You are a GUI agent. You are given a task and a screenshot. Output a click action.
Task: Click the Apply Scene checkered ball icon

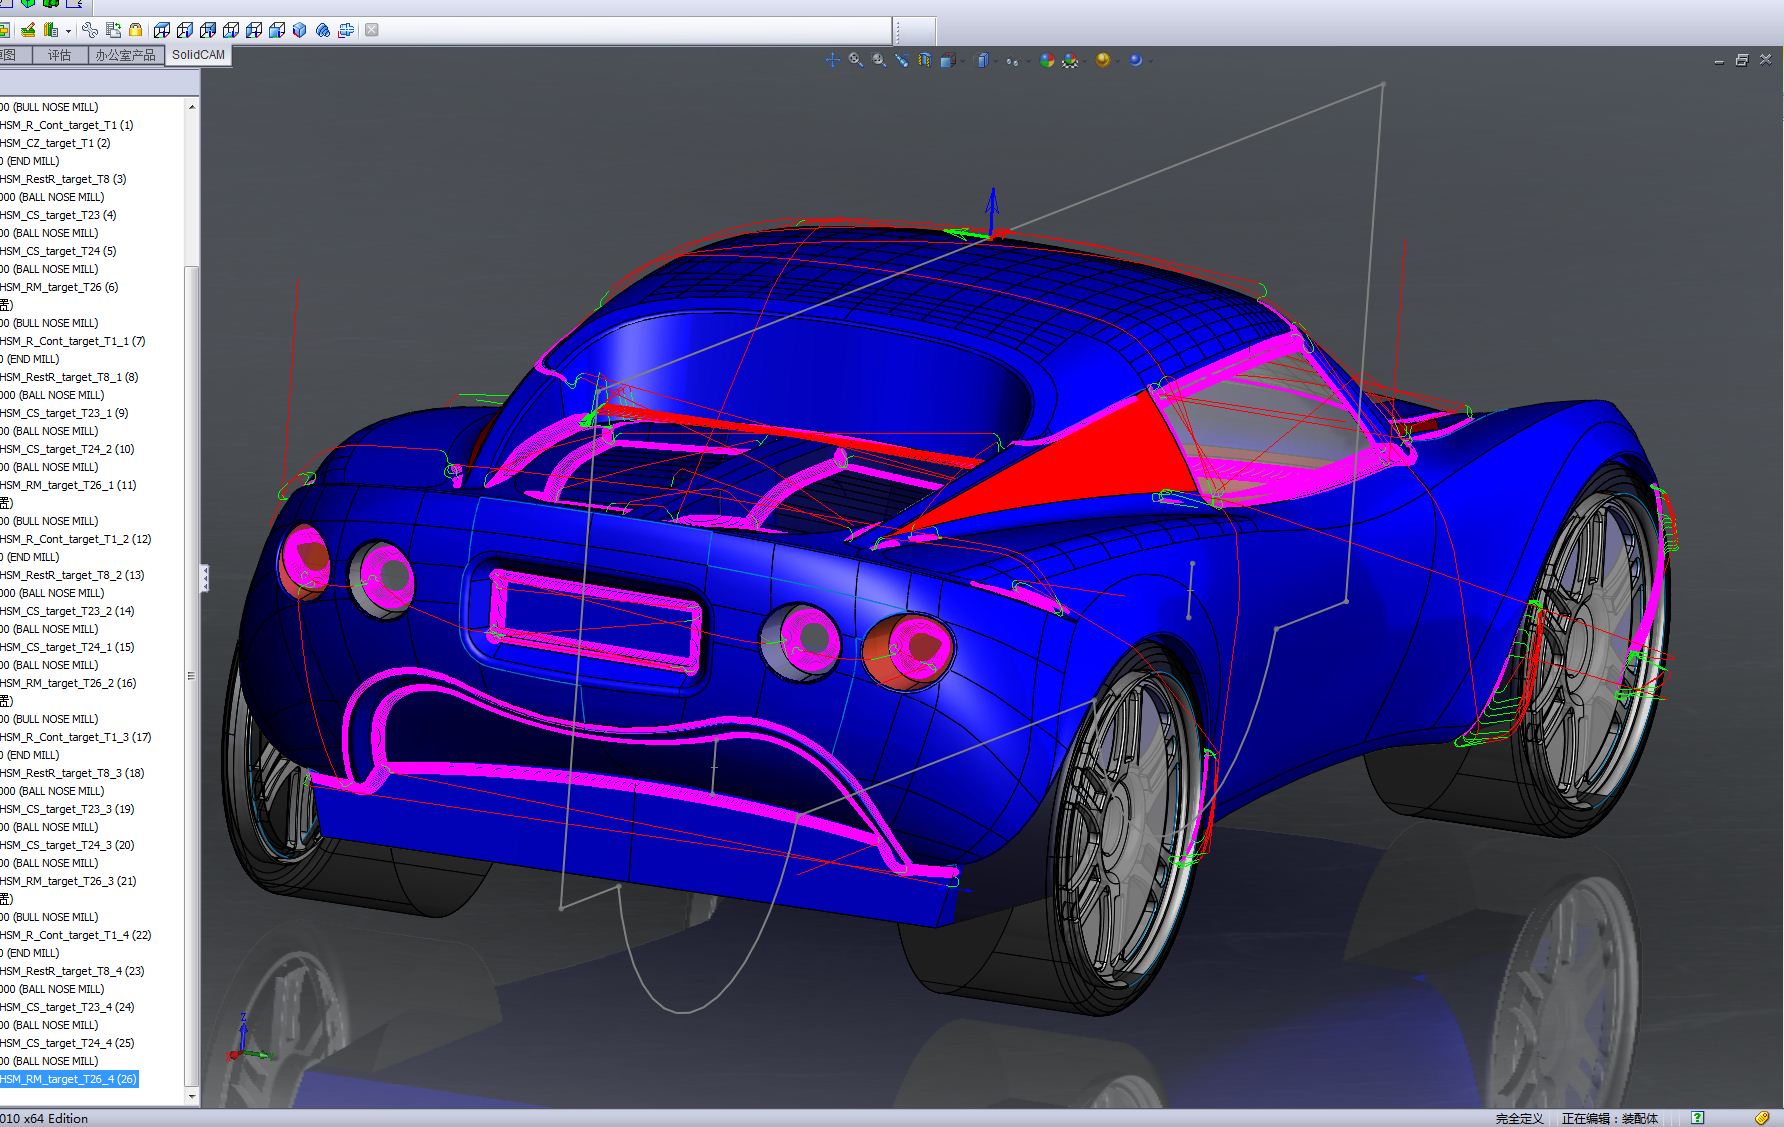click(x=1070, y=61)
